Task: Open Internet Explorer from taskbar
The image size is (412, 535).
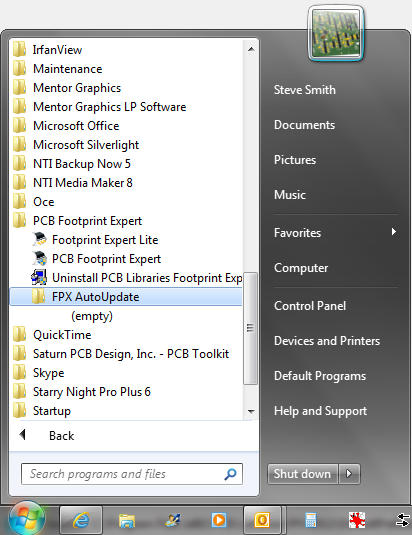Action: (81, 520)
